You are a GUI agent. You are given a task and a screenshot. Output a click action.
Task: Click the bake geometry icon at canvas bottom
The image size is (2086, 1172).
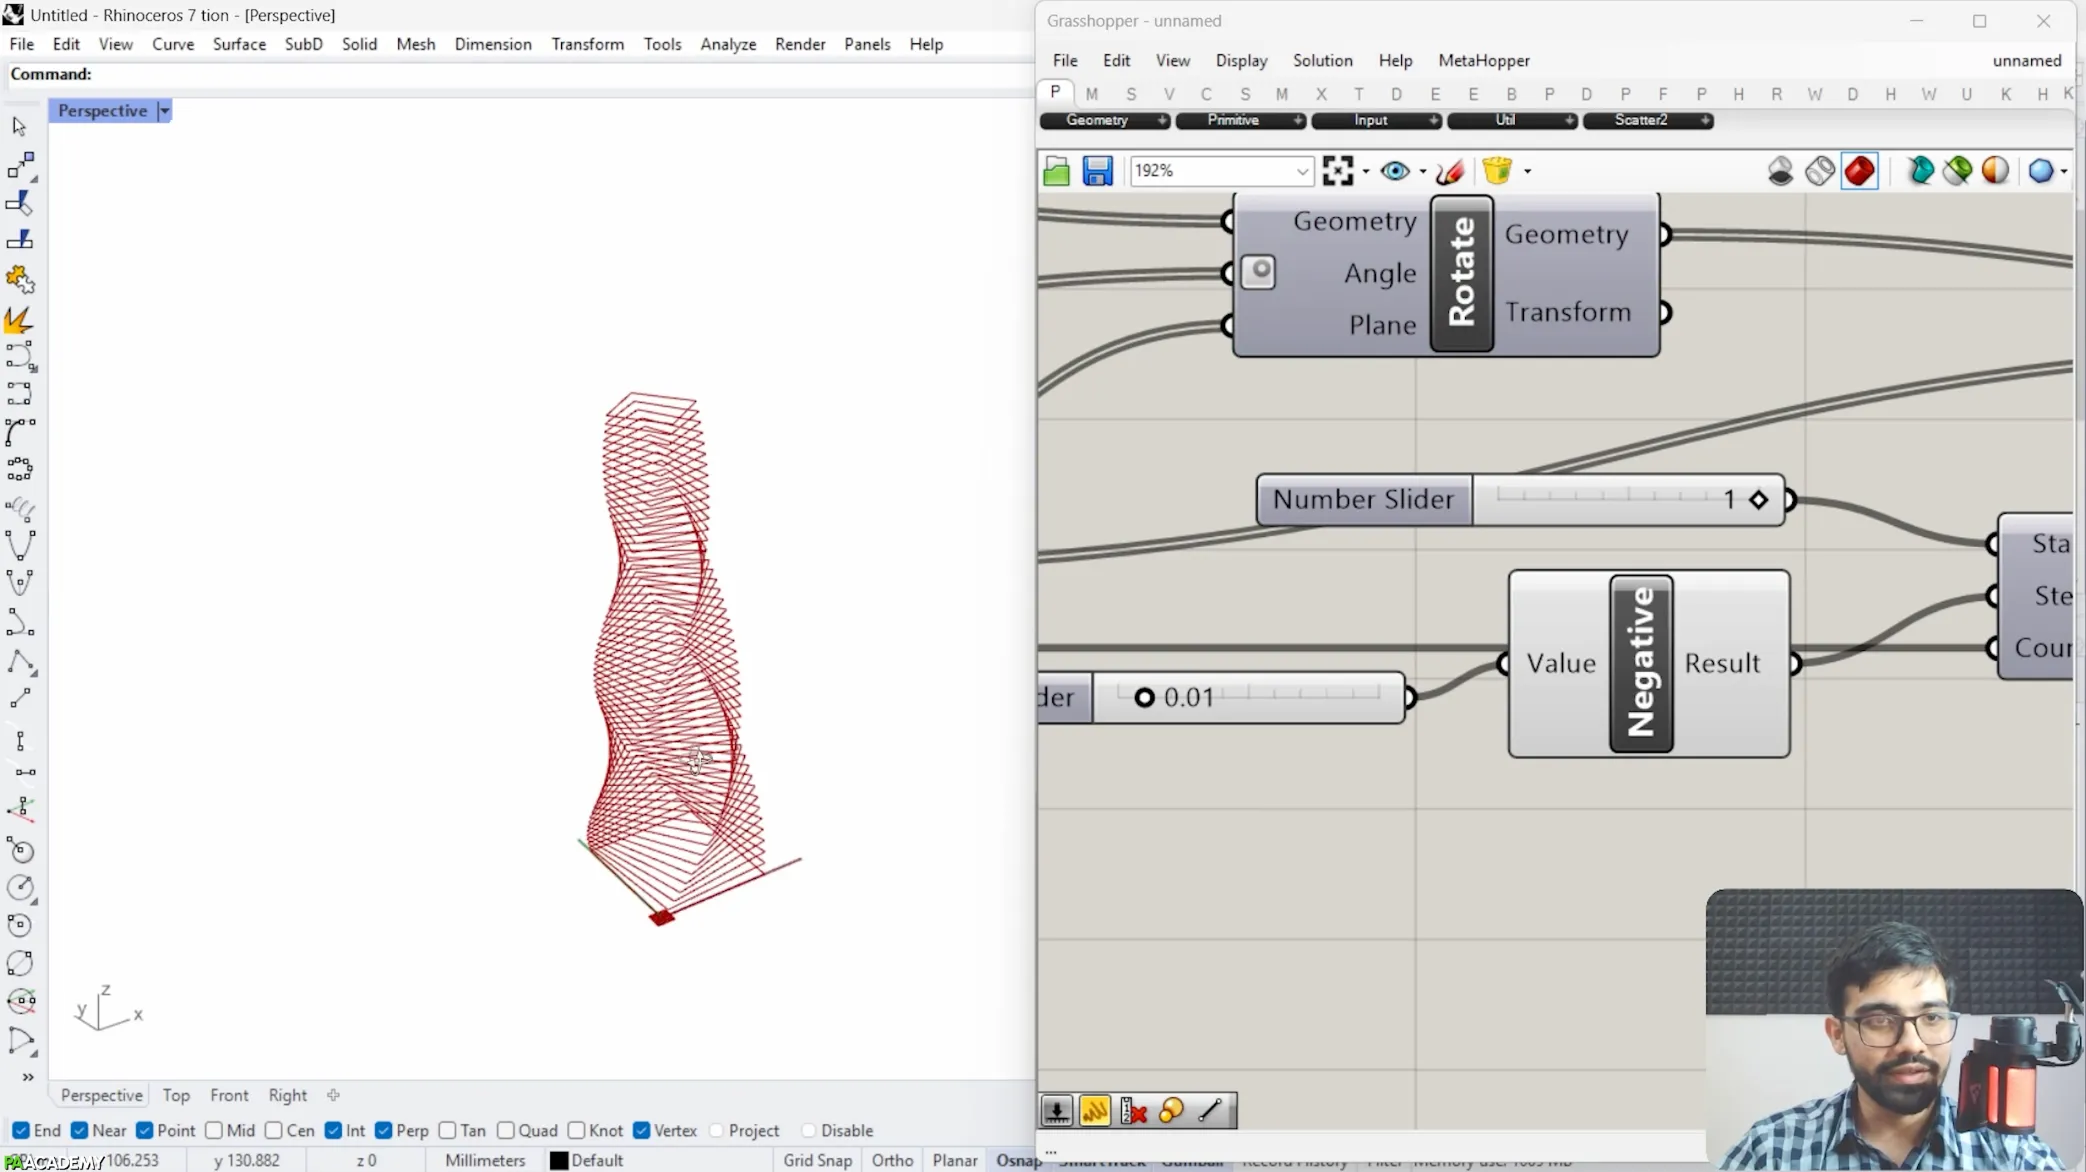tap(1056, 1110)
